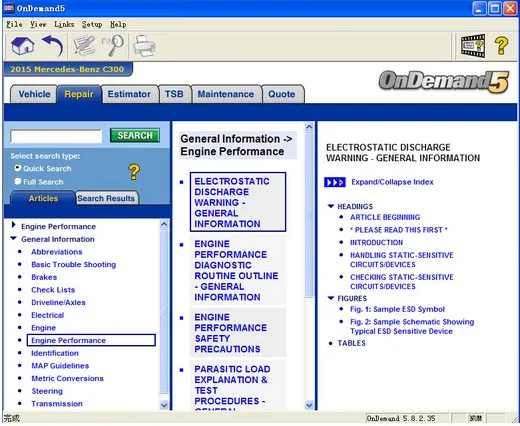This screenshot has width=520, height=426.
Task: Click the Expand/Collapse Index link text
Action: tap(392, 182)
